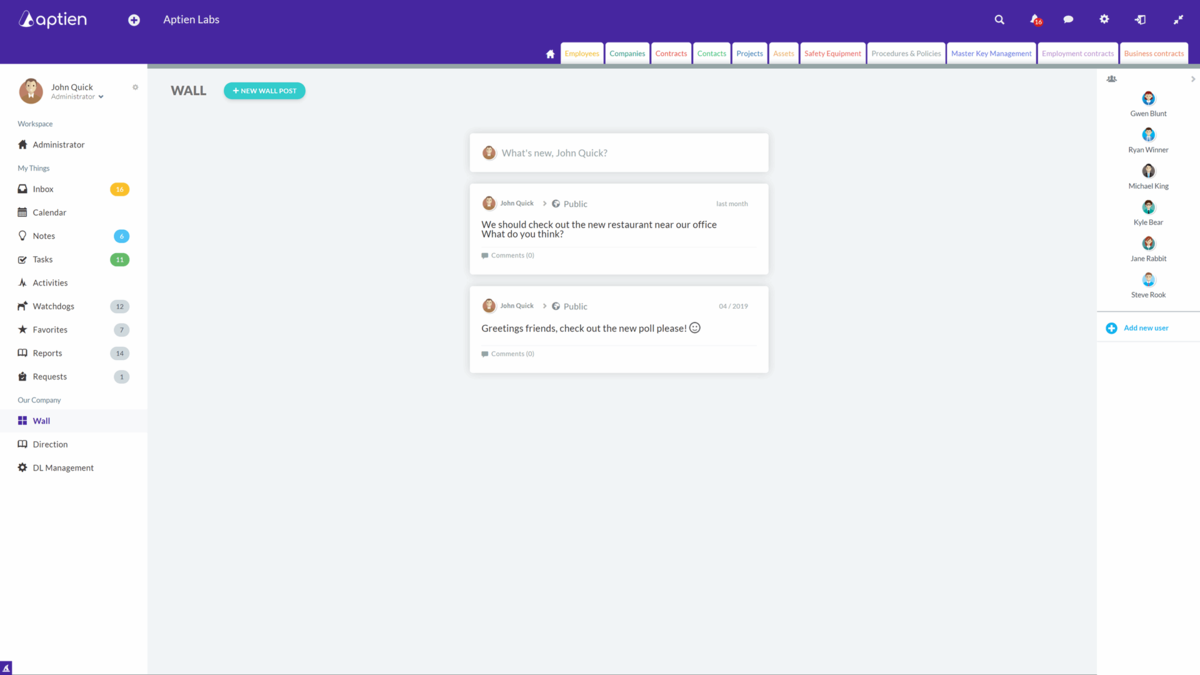1200x675 pixels.
Task: Open the settings gear in top bar
Action: click(1104, 19)
